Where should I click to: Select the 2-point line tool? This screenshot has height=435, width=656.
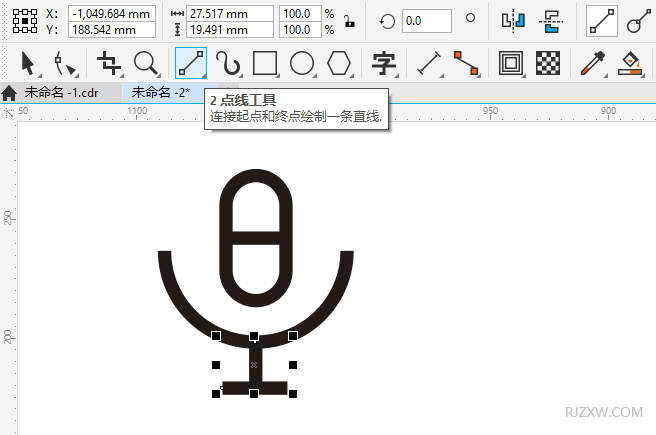pyautogui.click(x=190, y=64)
